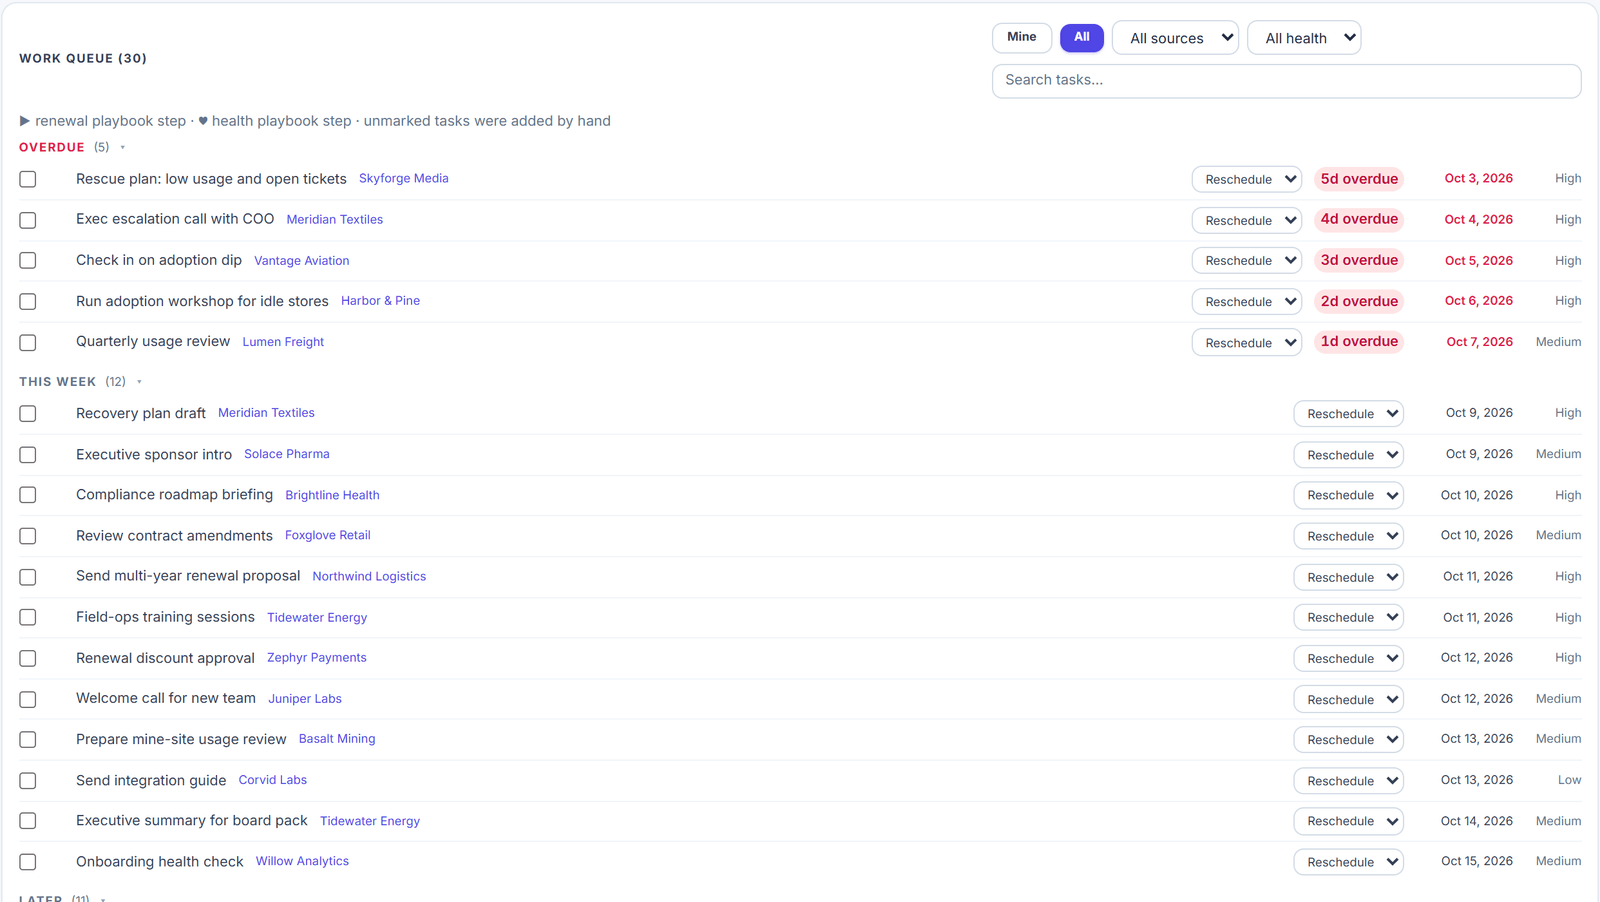Open Reschedule dropdown for Skyforge Media task

(x=1247, y=179)
